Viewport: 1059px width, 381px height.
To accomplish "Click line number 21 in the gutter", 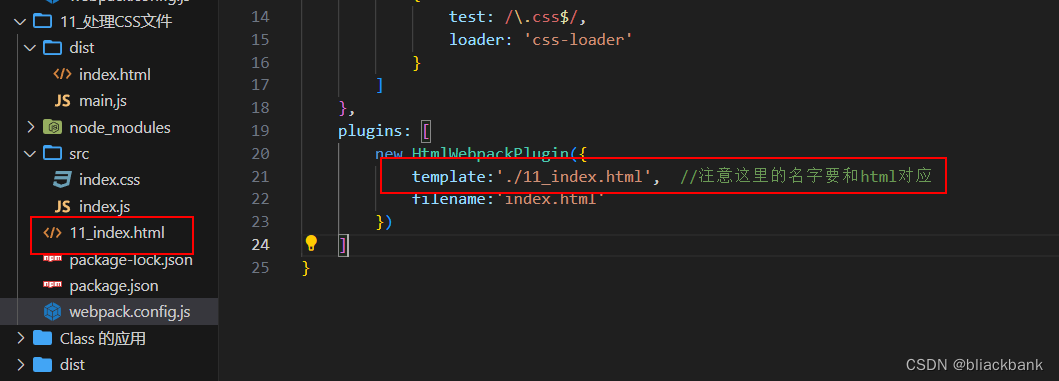I will [x=260, y=176].
